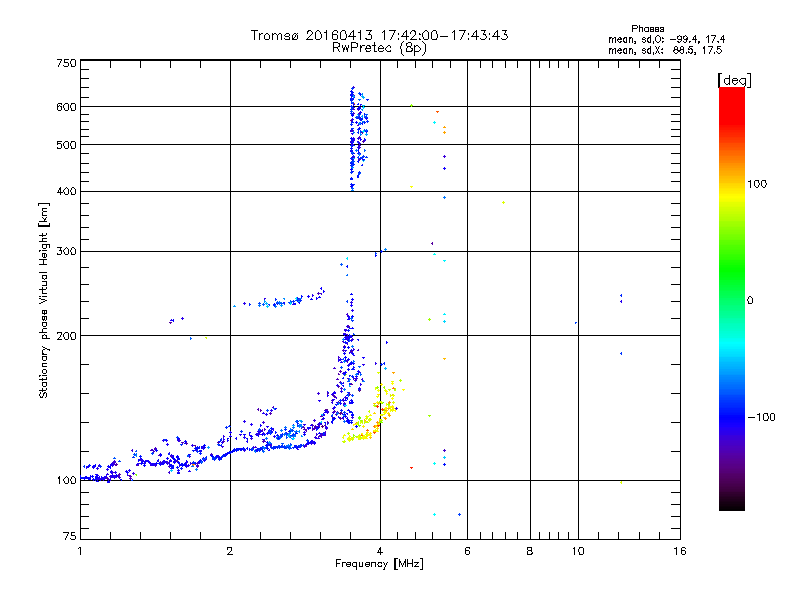Click the y-axis tick label '400'
This screenshot has height=600, width=800.
coord(66,191)
